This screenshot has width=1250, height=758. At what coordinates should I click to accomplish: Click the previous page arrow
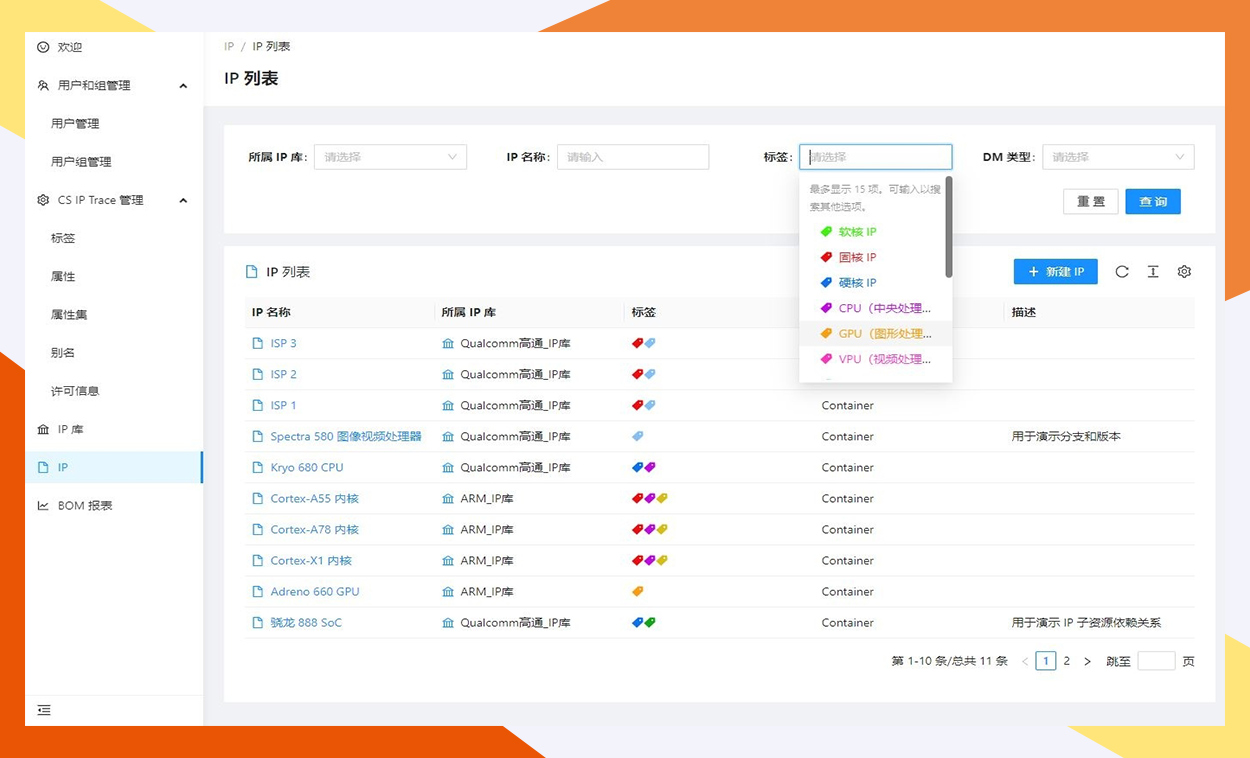(1025, 661)
